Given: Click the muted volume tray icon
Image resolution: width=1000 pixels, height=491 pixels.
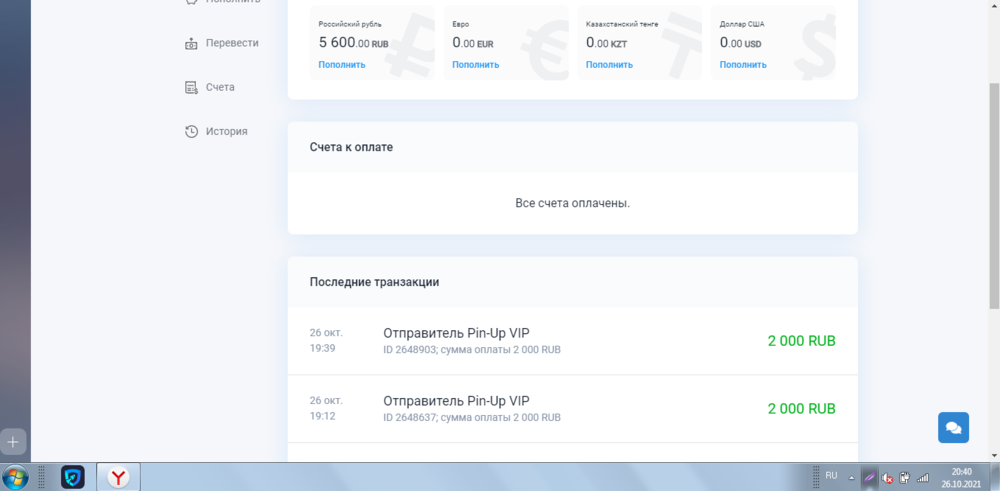Looking at the screenshot, I should click(886, 478).
